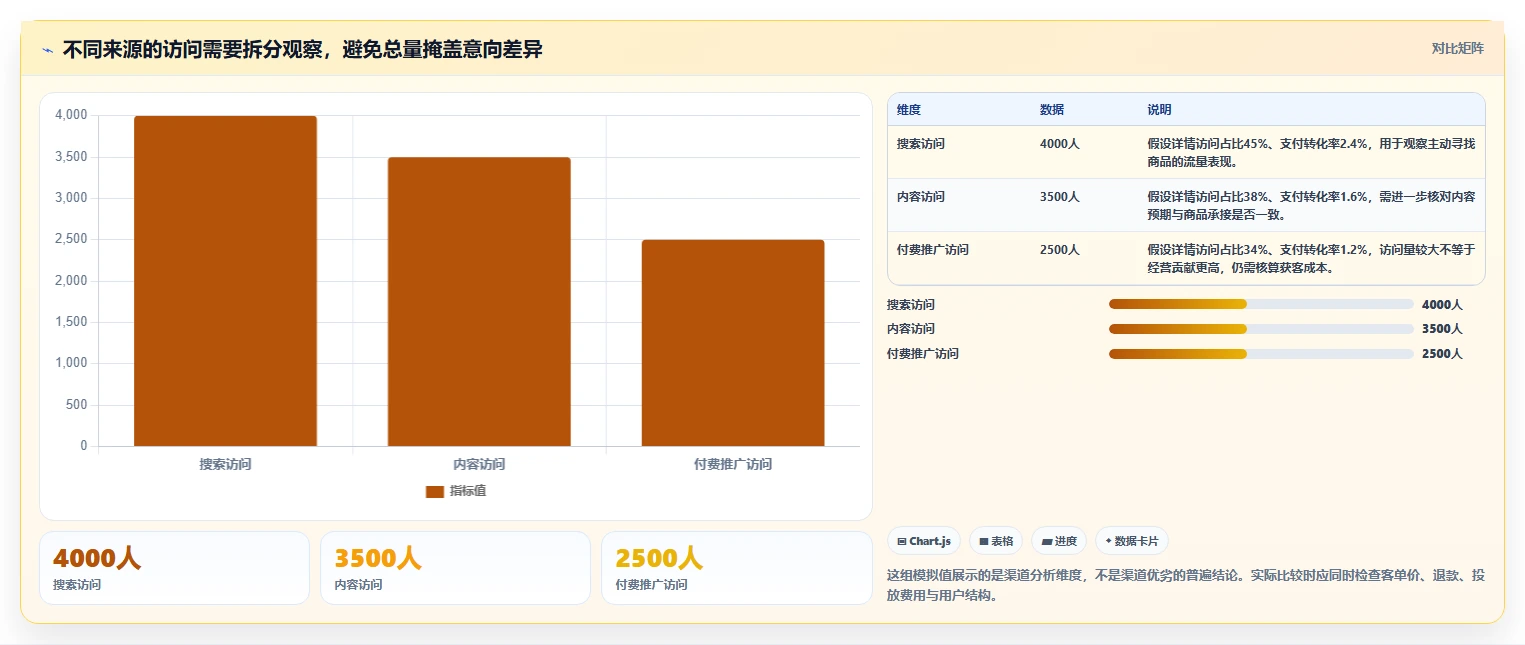Image resolution: width=1525 pixels, height=645 pixels.
Task: Click the 进度 tag chip
Action: tap(1059, 541)
